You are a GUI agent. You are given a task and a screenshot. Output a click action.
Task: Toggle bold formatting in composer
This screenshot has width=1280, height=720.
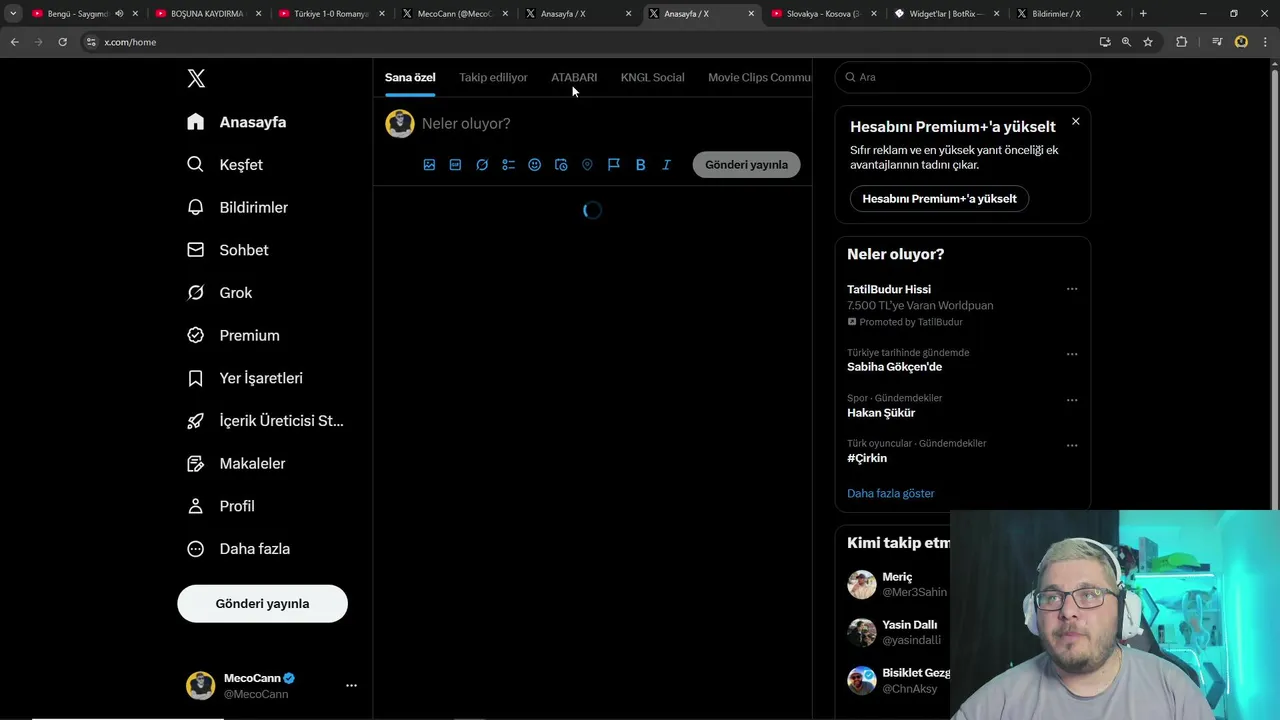pos(640,165)
